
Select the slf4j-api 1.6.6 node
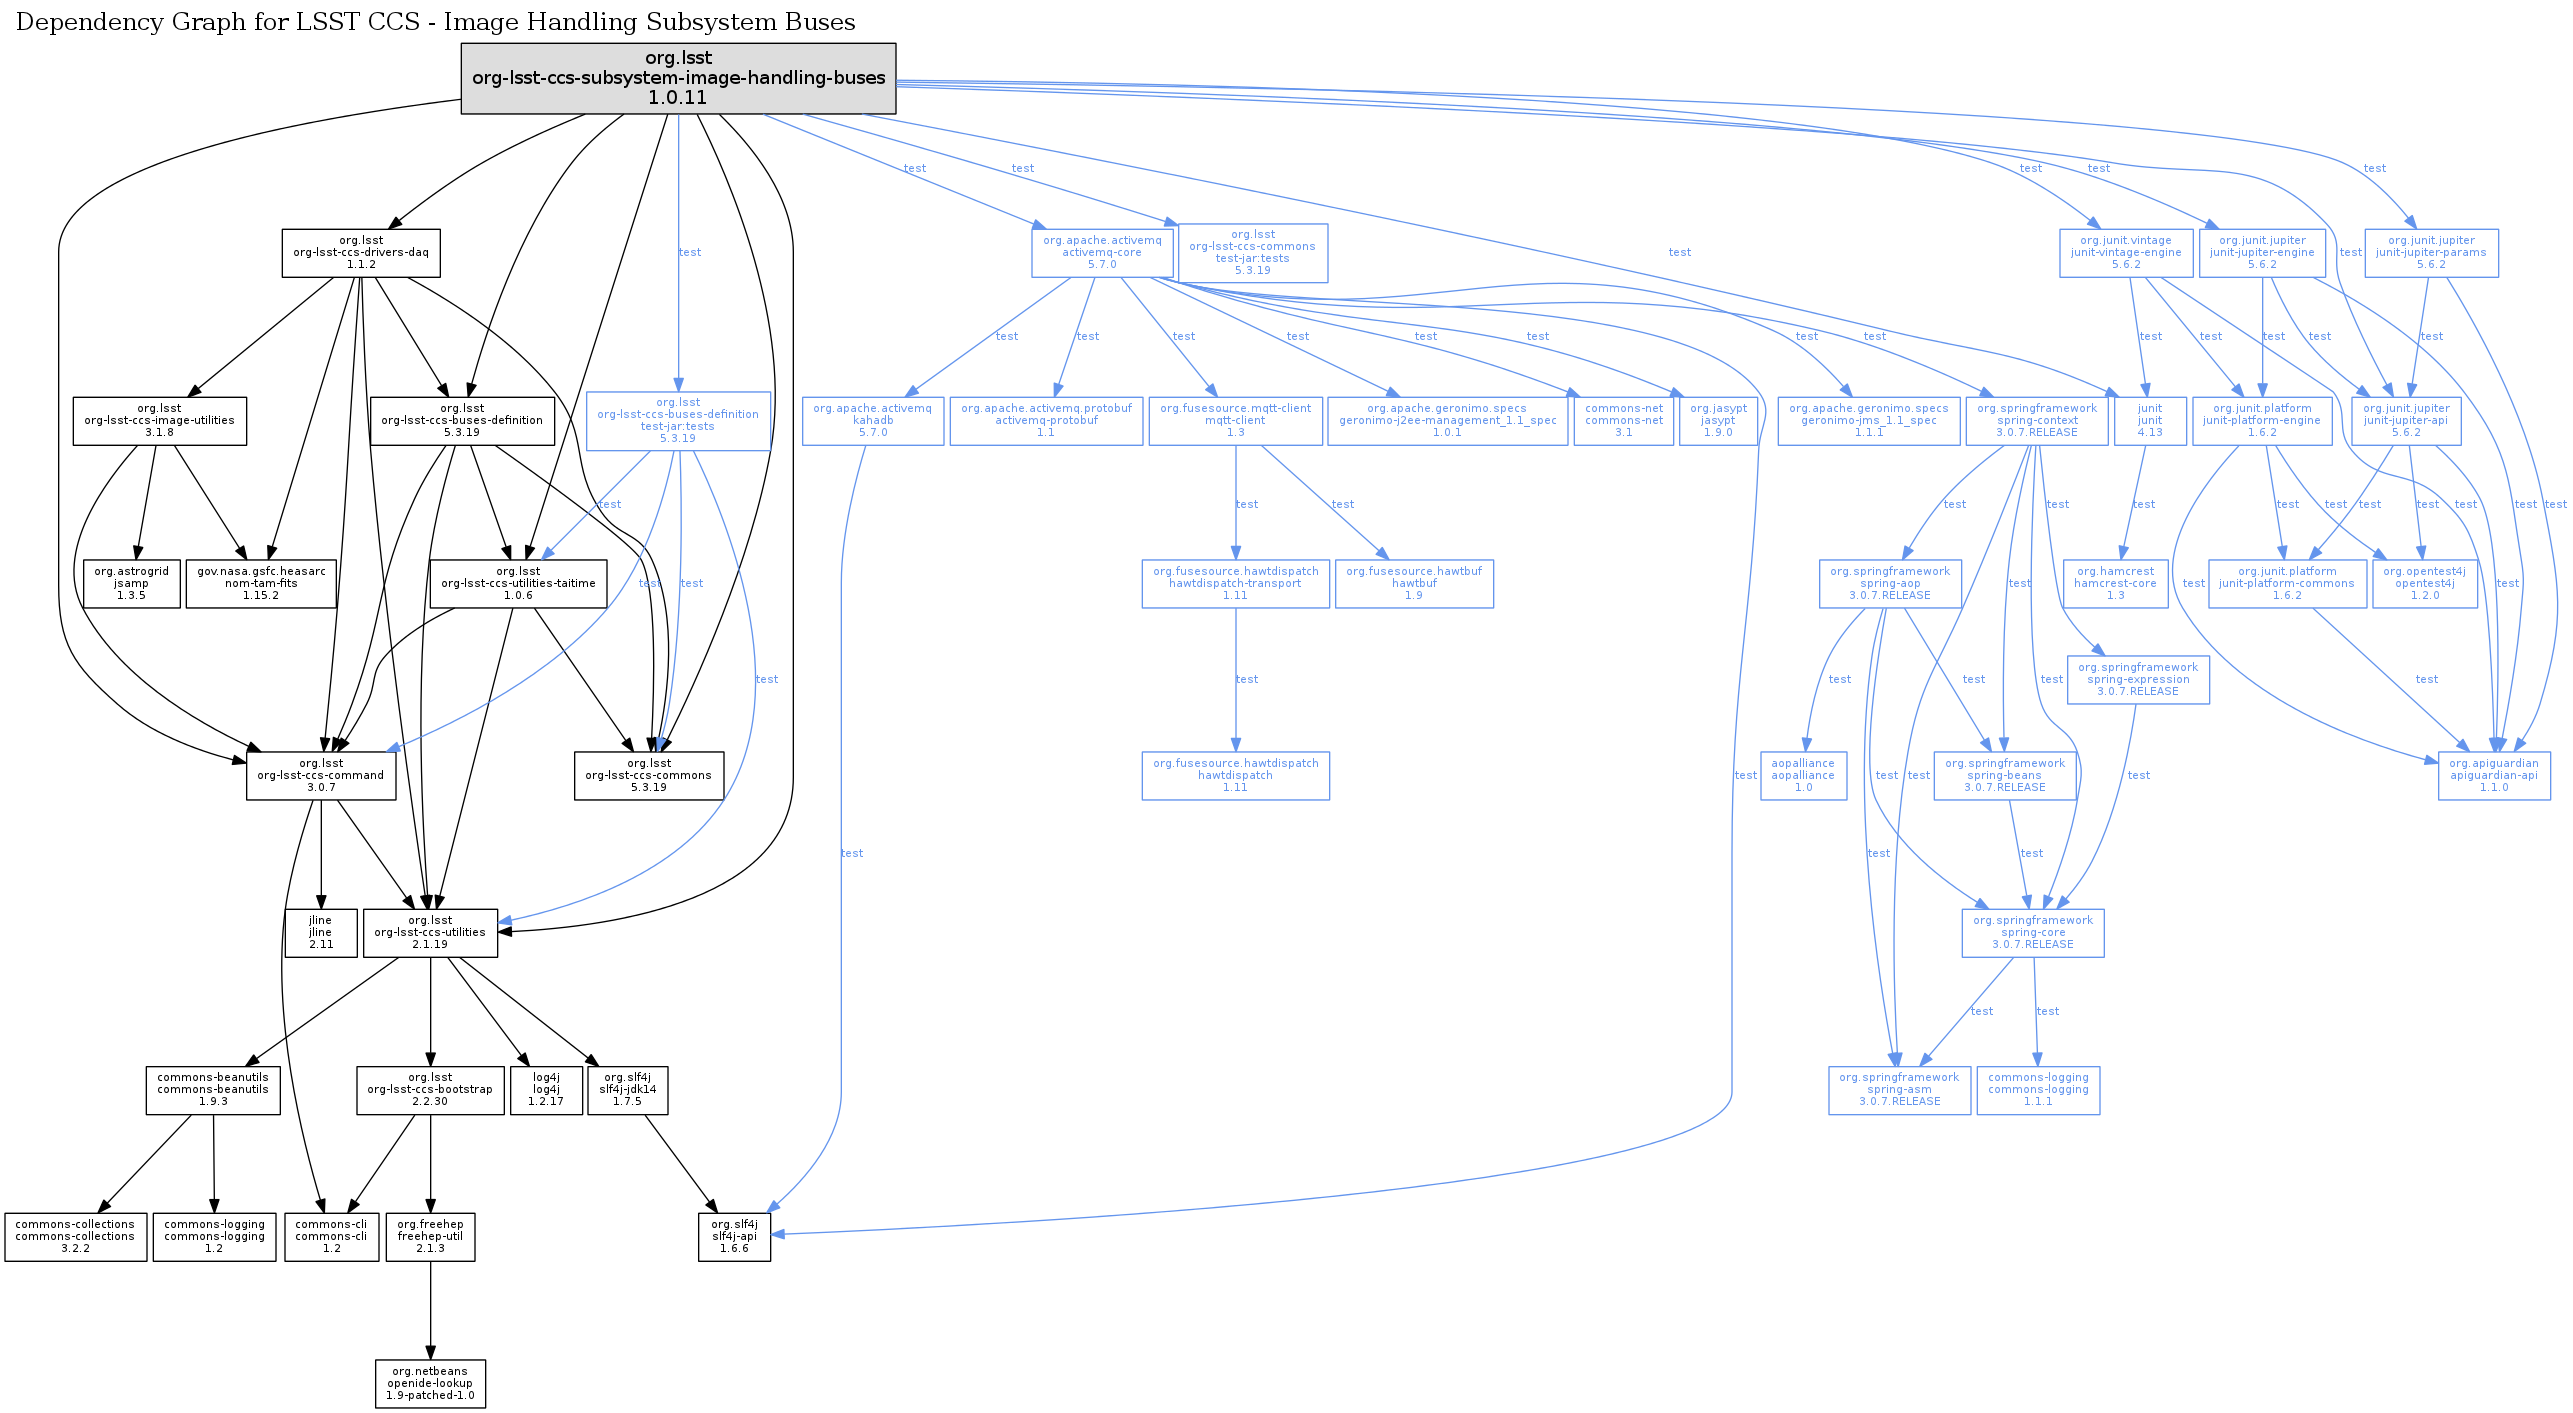(734, 1237)
